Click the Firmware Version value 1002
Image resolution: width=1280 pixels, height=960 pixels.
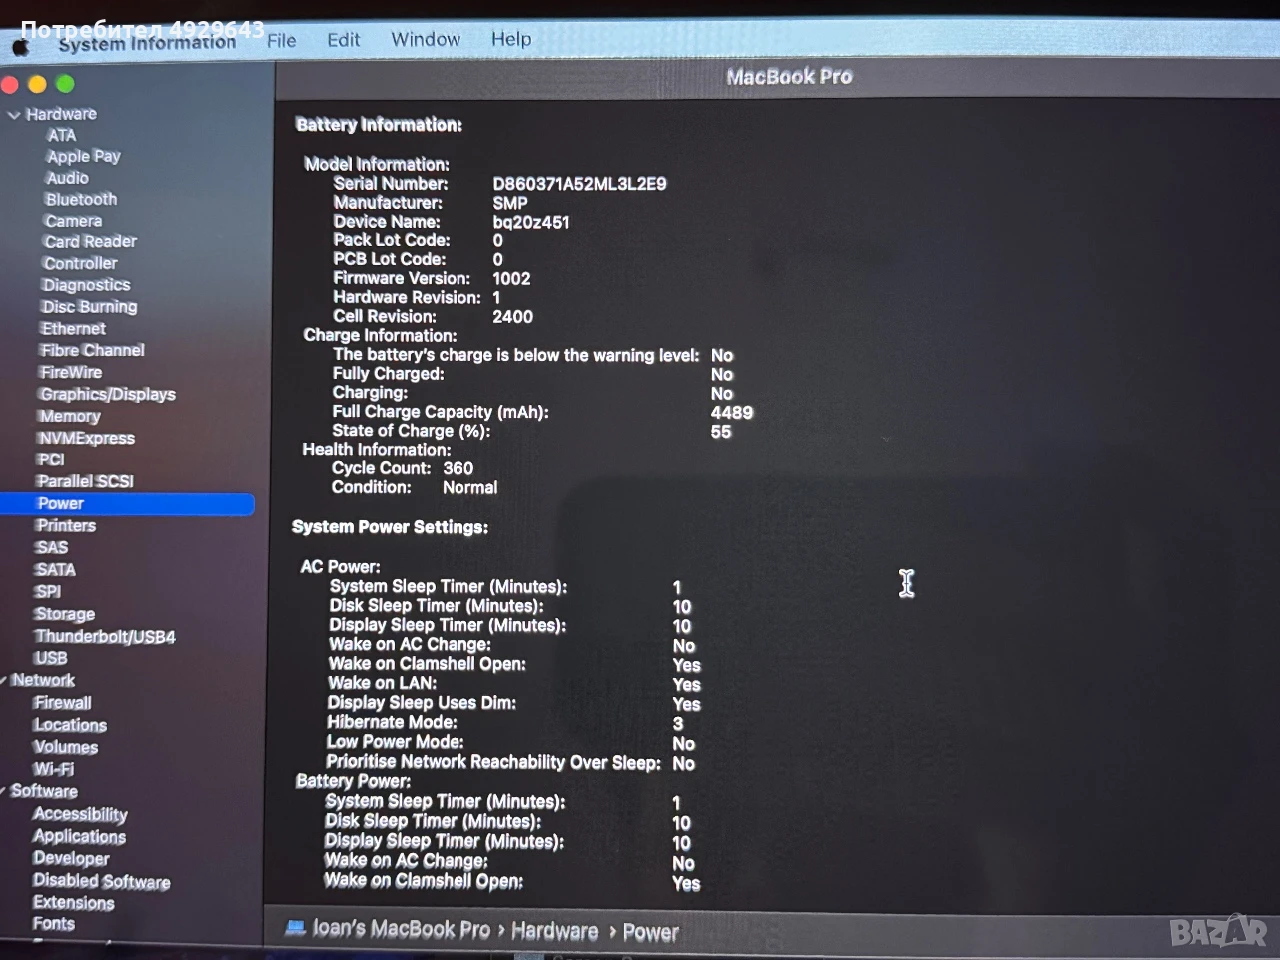511,279
